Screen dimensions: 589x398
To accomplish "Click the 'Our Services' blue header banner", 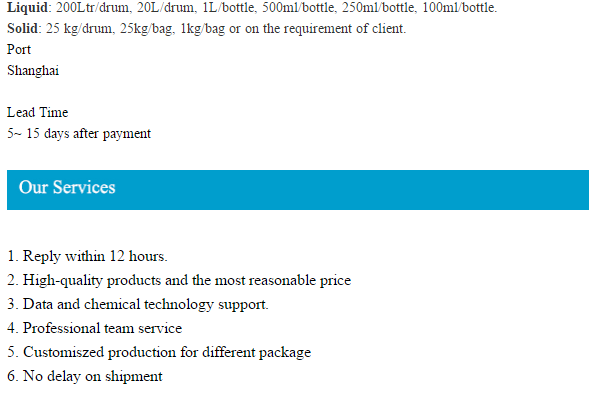I will [298, 190].
